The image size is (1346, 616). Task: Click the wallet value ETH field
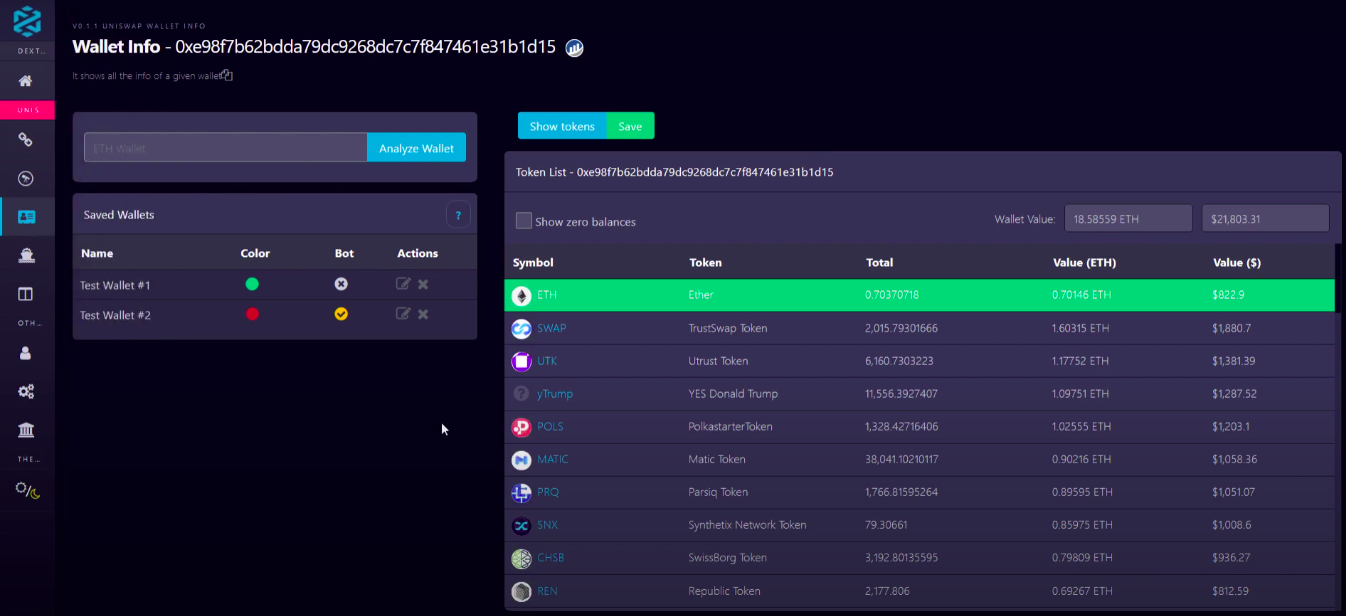[x=1128, y=218]
